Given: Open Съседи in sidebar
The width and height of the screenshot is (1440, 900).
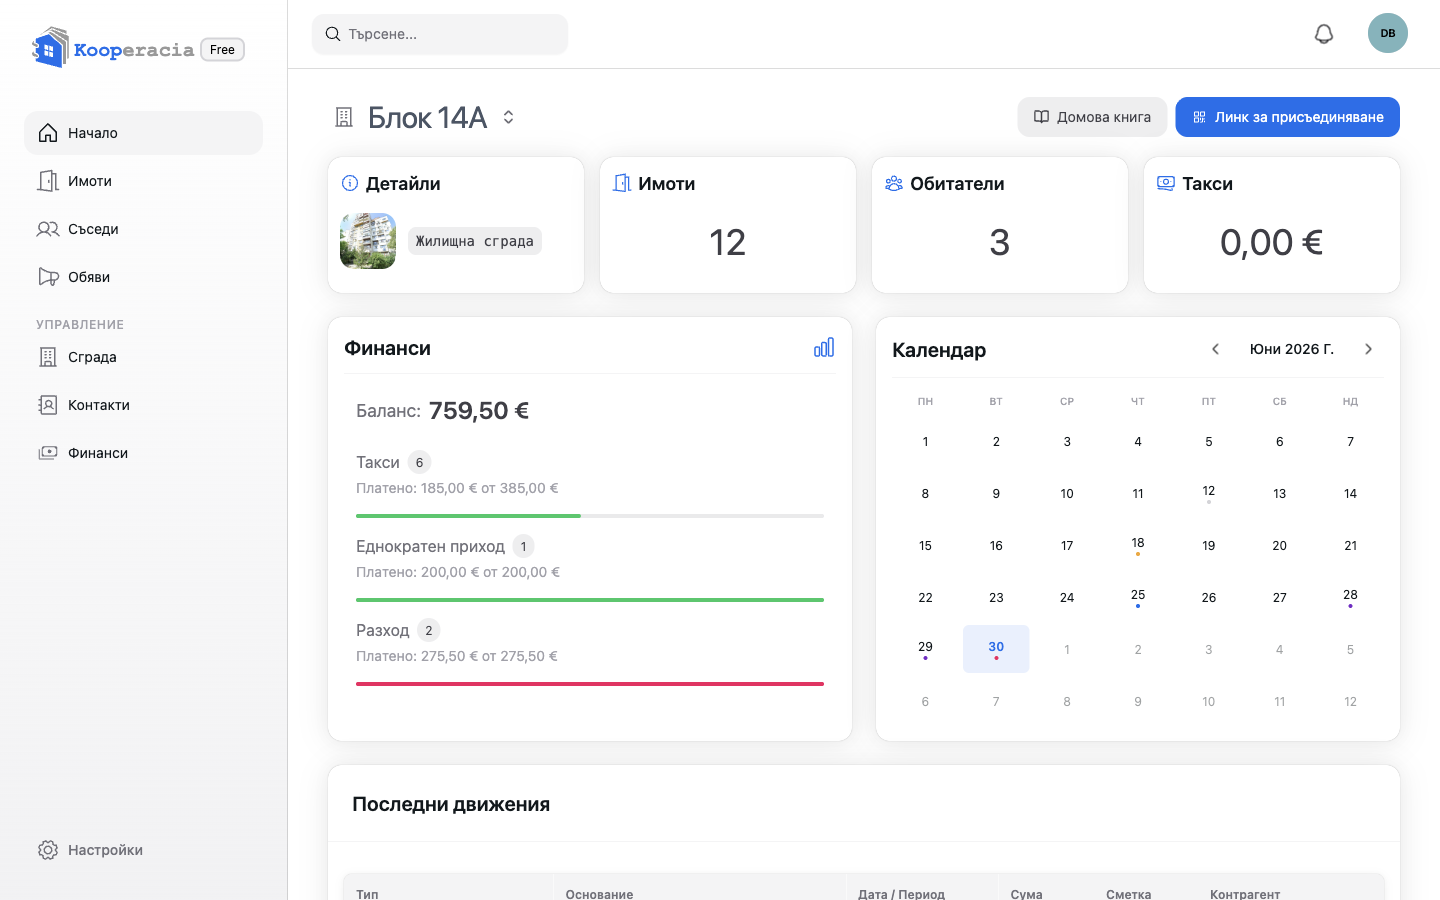Looking at the screenshot, I should 143,229.
